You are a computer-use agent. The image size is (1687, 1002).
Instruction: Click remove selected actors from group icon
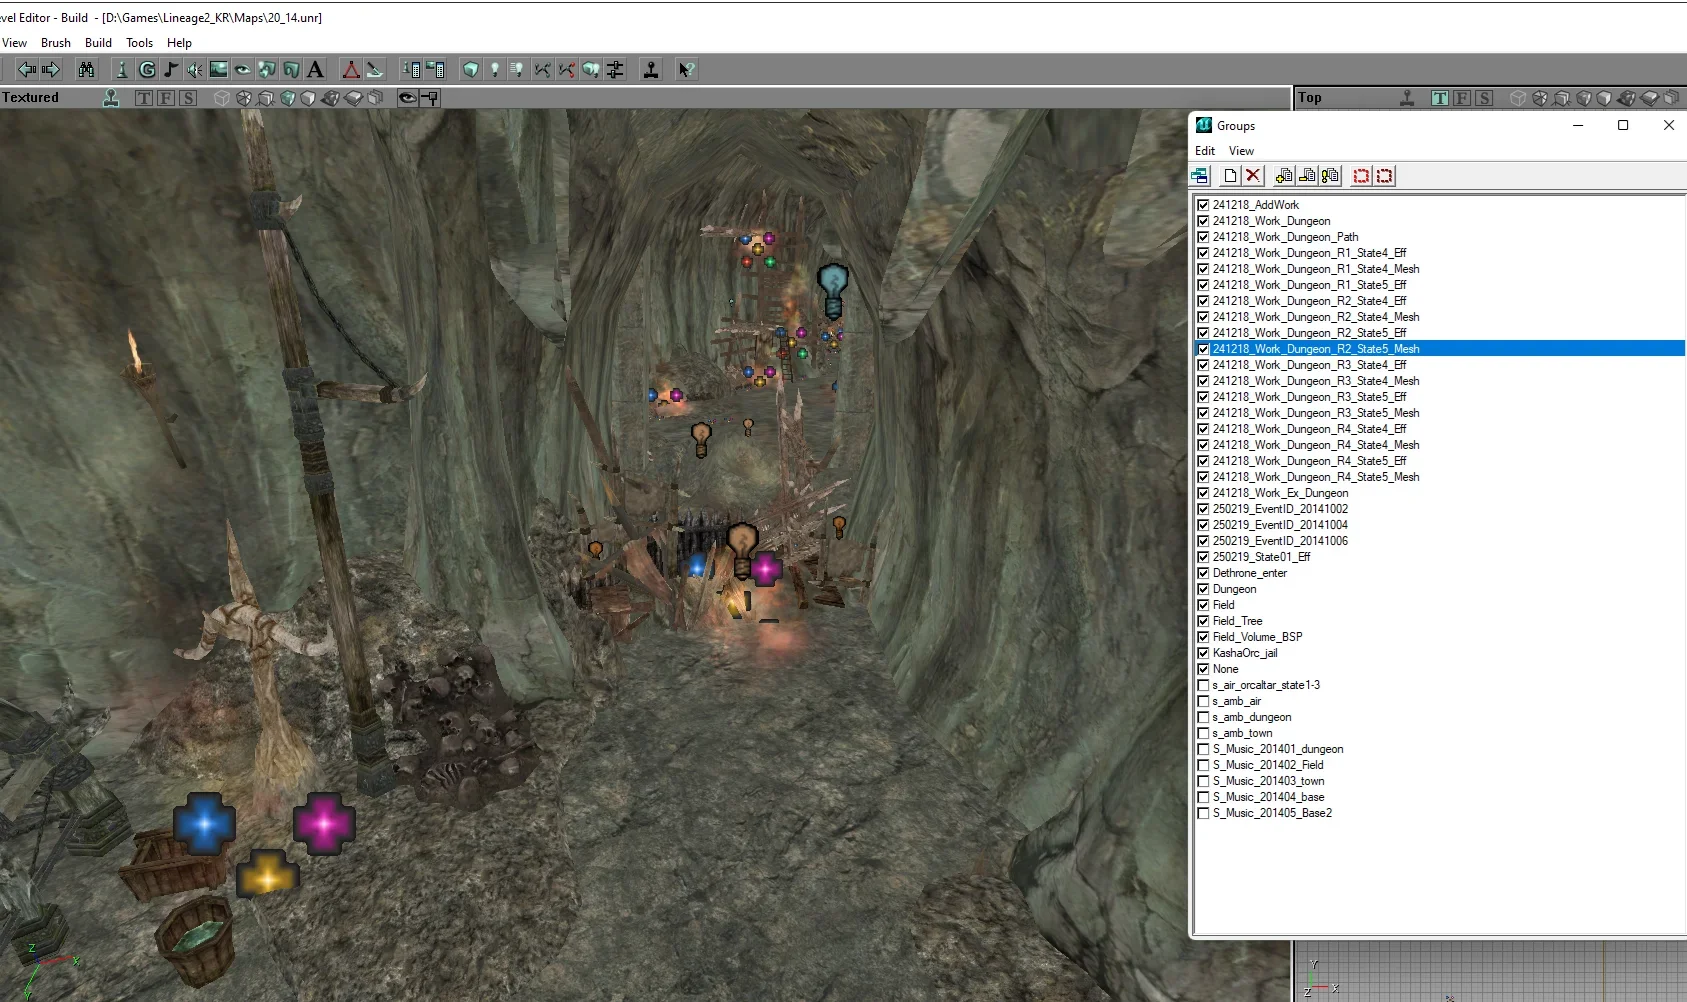[1307, 176]
